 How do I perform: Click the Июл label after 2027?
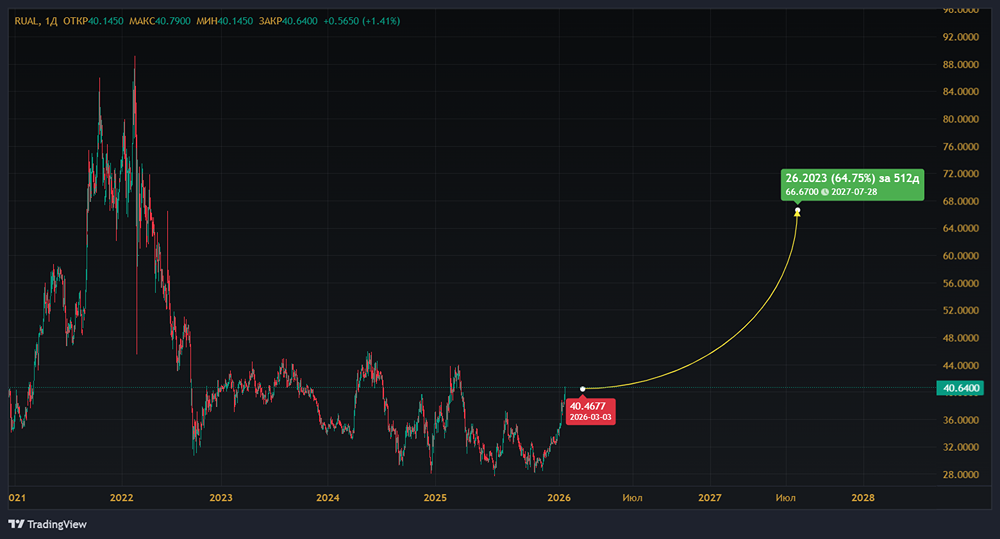coord(785,498)
